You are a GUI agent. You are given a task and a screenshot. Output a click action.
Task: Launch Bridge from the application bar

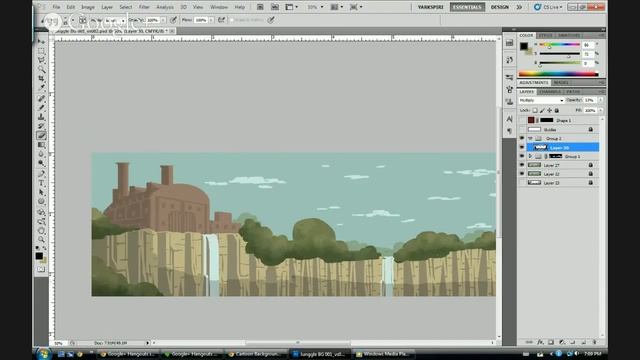(260, 7)
